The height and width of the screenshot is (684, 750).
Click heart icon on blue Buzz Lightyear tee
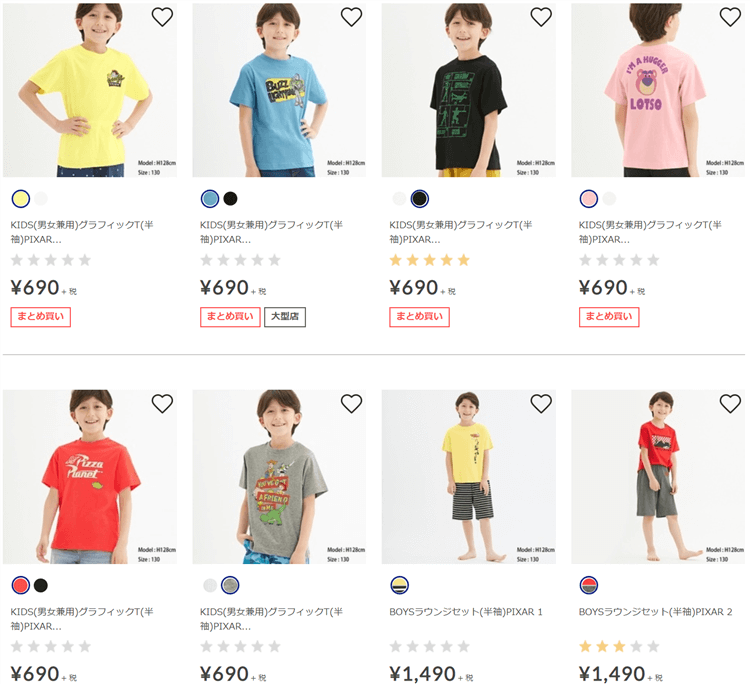(x=351, y=17)
